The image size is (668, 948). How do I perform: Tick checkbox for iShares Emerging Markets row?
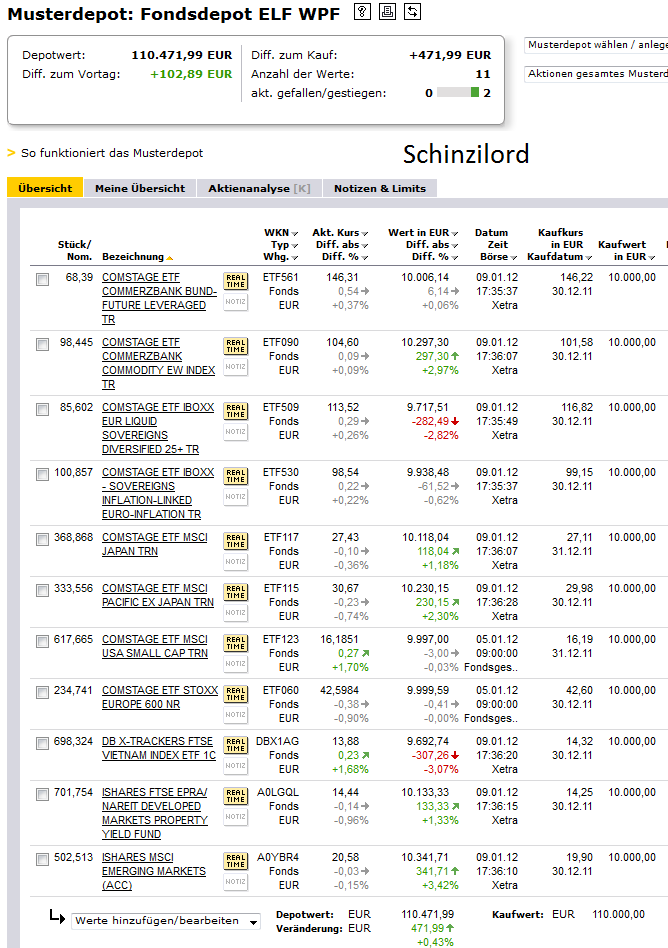pos(42,860)
